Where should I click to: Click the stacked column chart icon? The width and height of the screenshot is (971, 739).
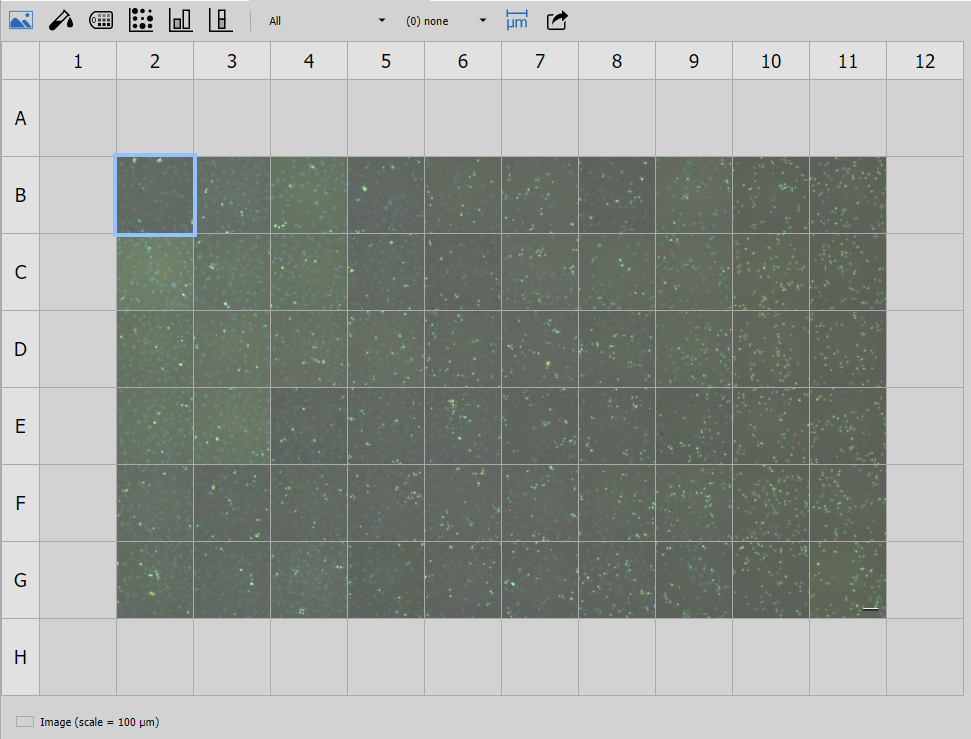click(x=220, y=20)
